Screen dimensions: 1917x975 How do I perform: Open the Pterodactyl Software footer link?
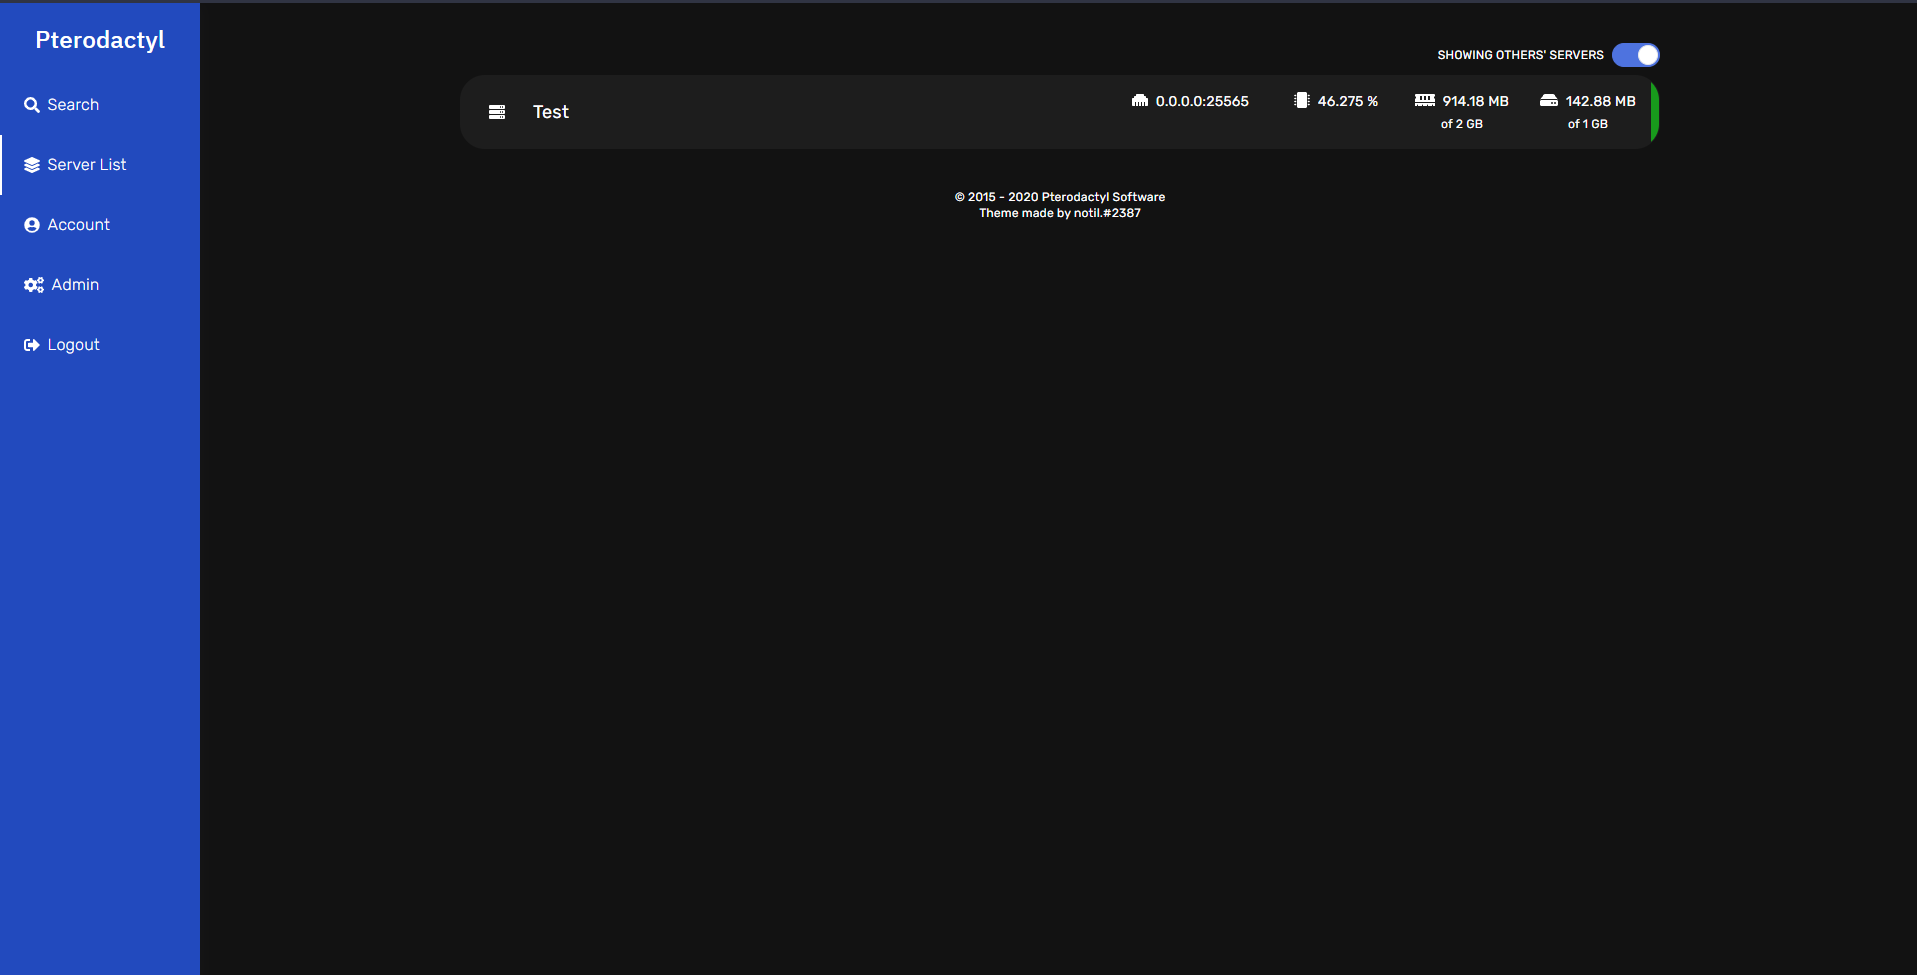click(1103, 197)
